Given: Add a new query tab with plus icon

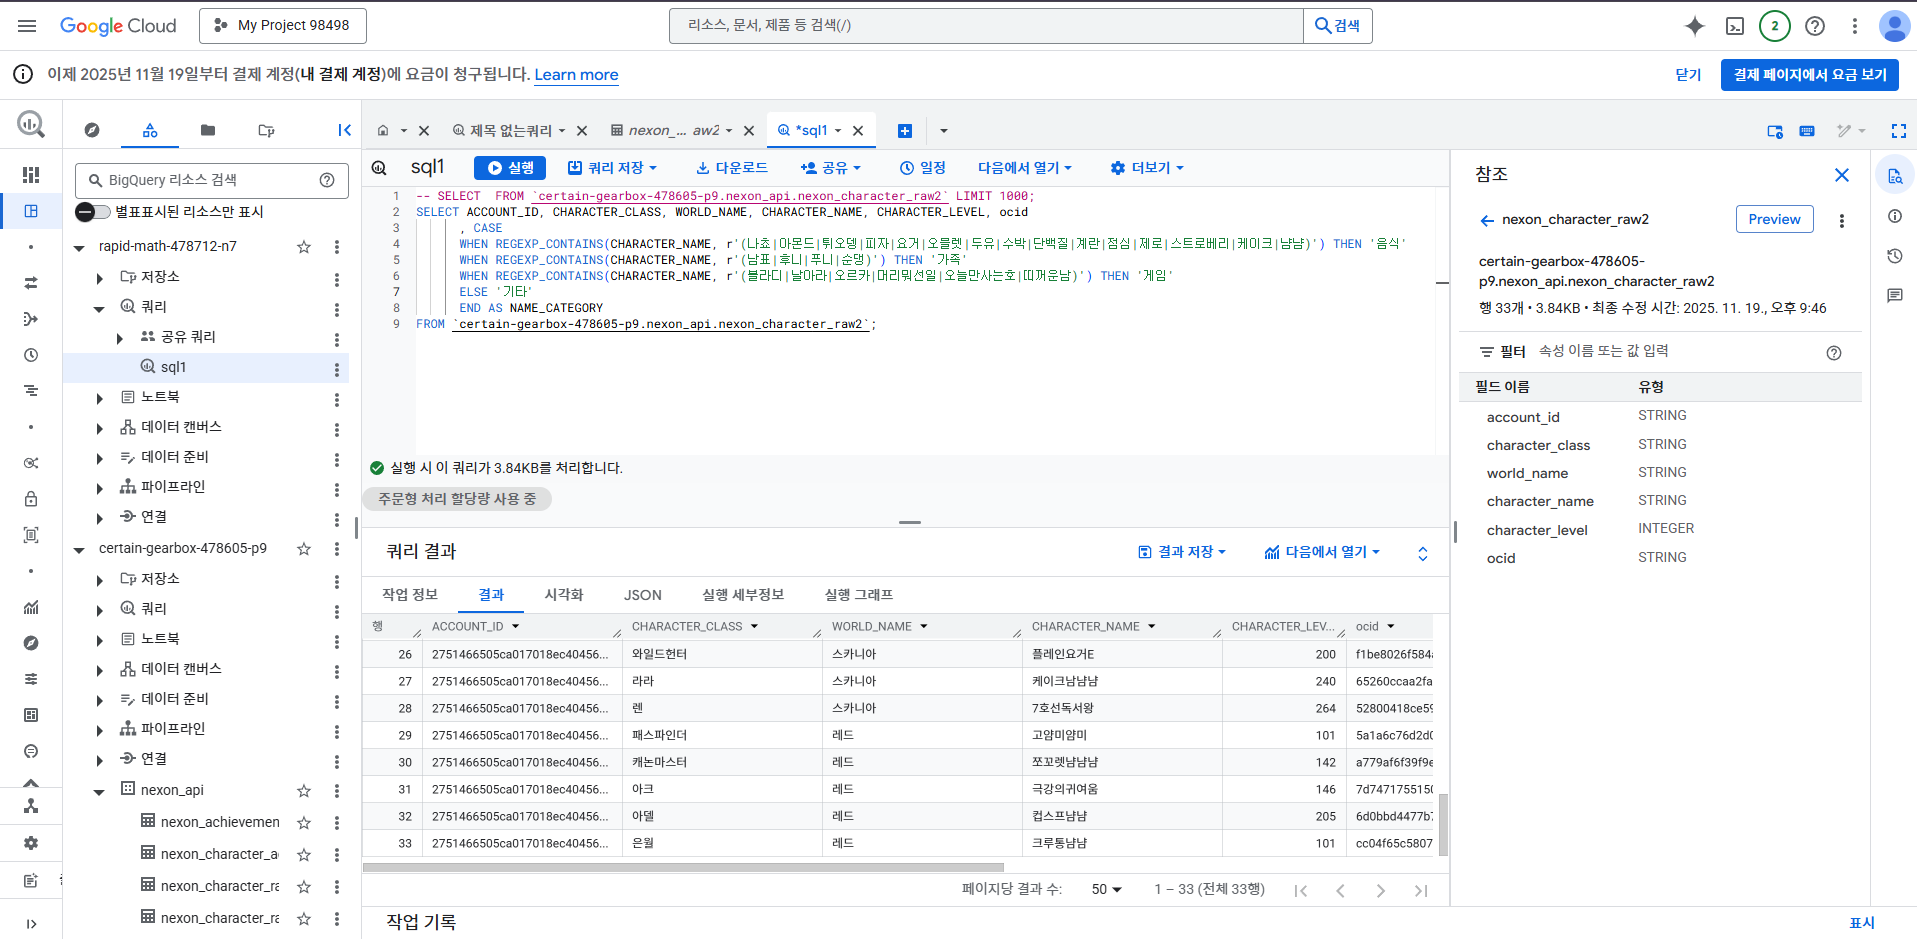Looking at the screenshot, I should (x=905, y=131).
